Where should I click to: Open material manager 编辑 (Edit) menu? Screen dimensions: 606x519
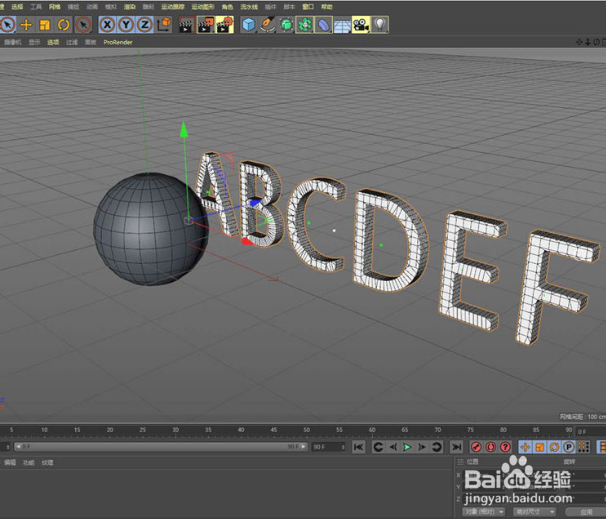[10, 463]
